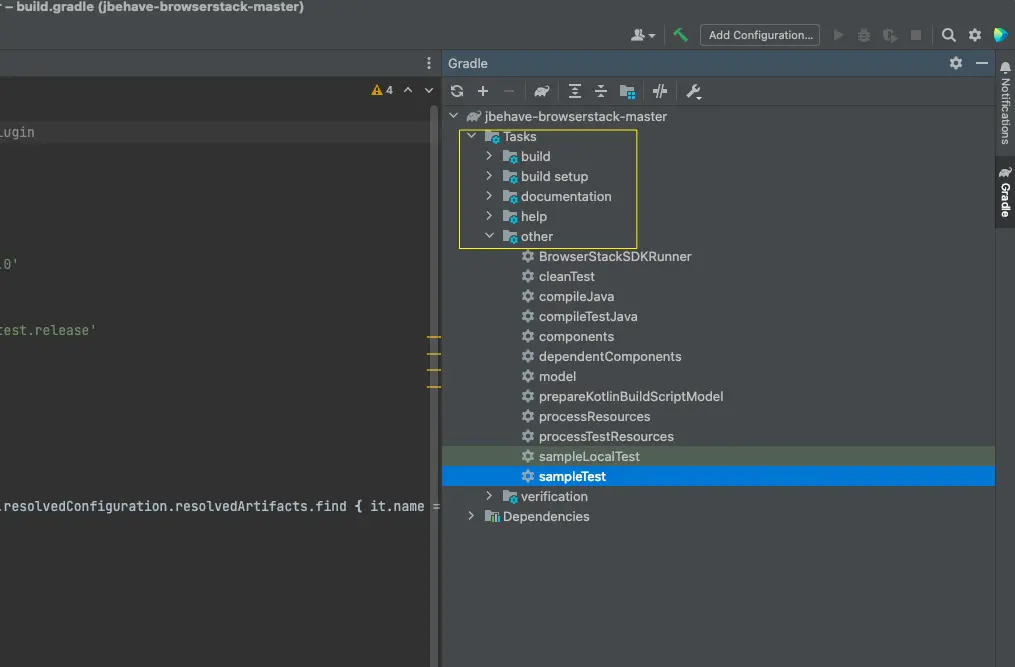This screenshot has width=1015, height=667.
Task: Open the user account dropdown
Action: click(x=643, y=35)
